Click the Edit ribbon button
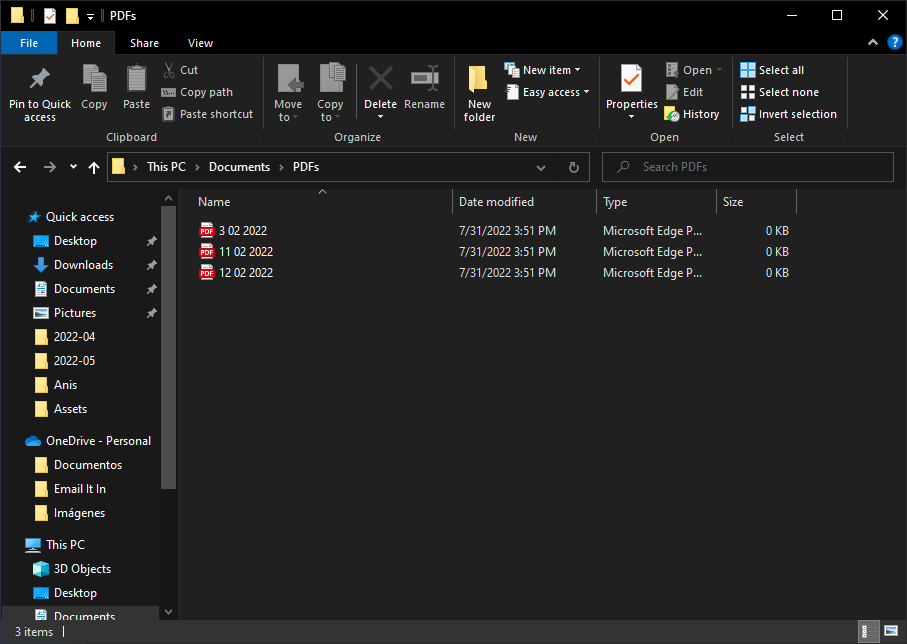This screenshot has width=907, height=644. (x=684, y=92)
